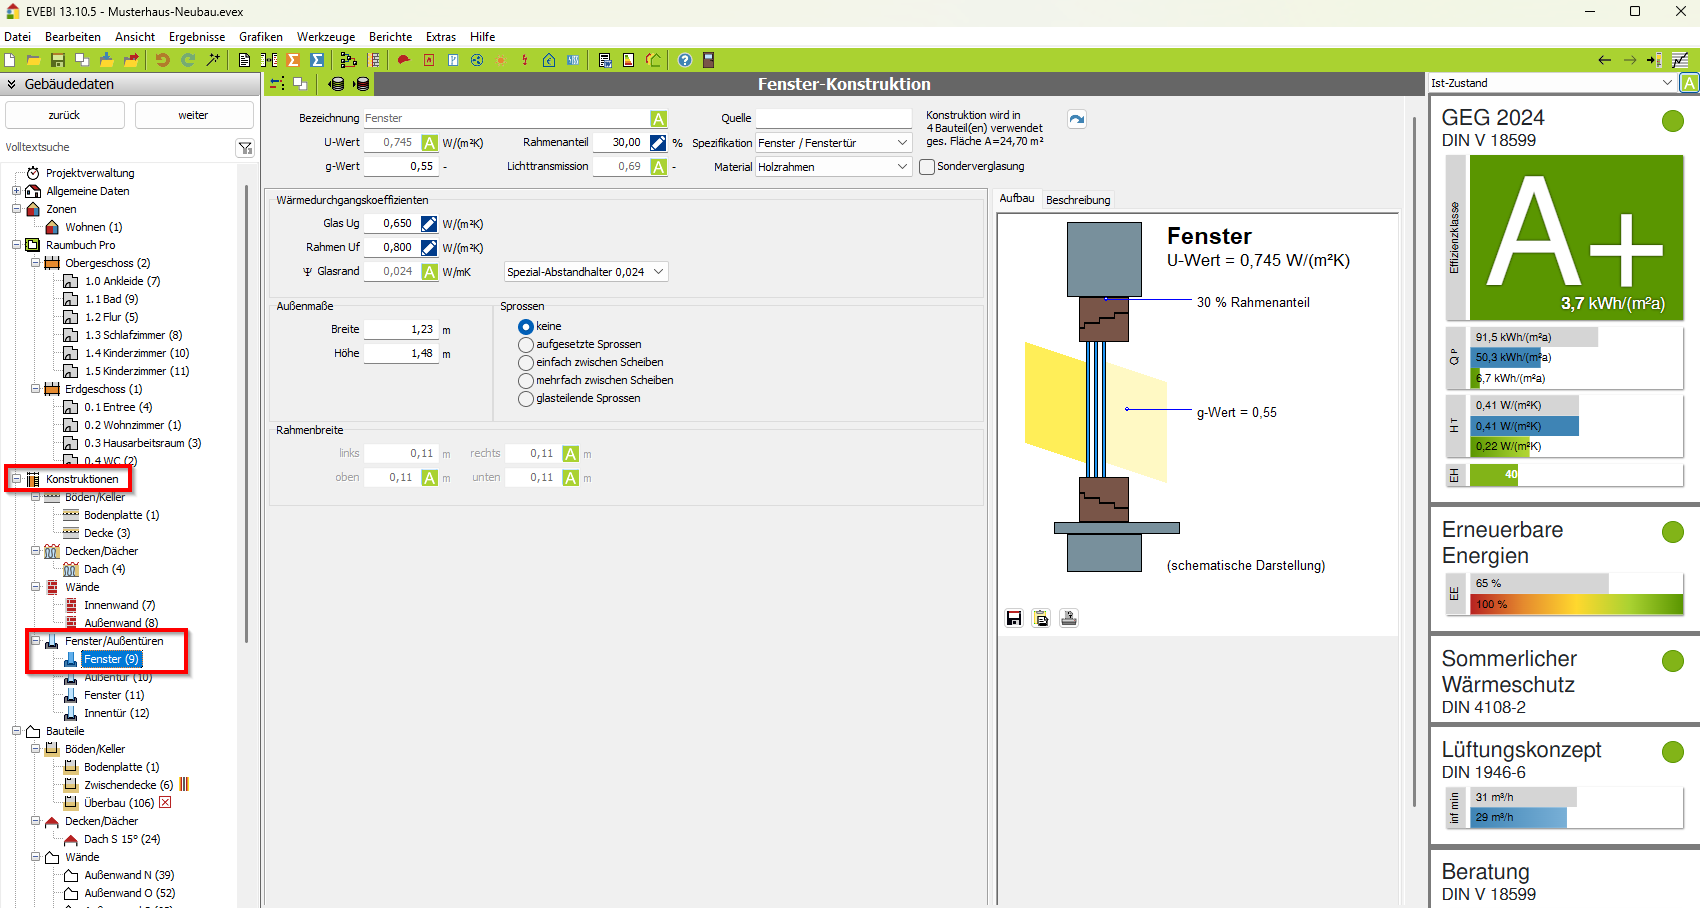This screenshot has height=908, width=1700.
Task: Open the Material Holzrahmen dropdown
Action: coord(832,167)
